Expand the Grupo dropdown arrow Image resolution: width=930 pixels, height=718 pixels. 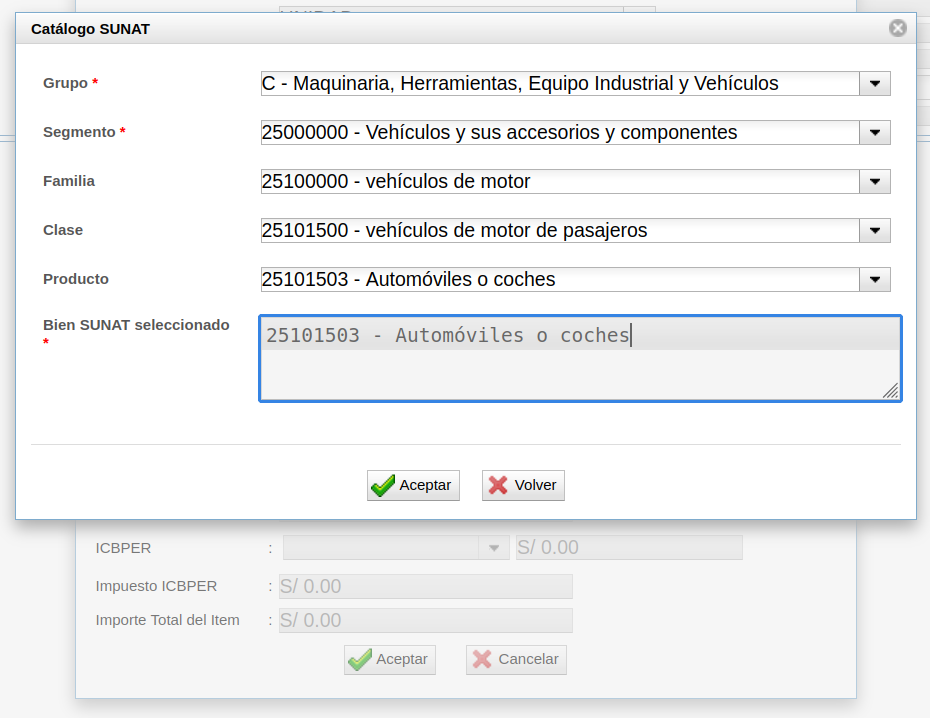(875, 84)
